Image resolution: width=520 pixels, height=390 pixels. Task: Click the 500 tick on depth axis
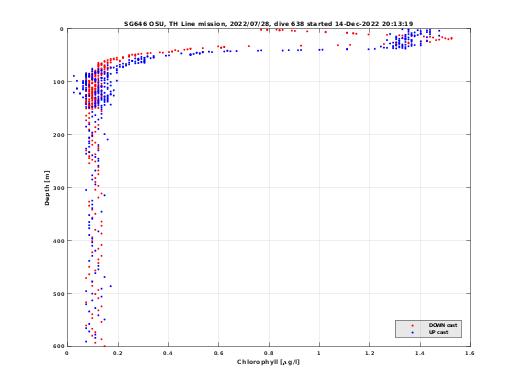coord(58,294)
